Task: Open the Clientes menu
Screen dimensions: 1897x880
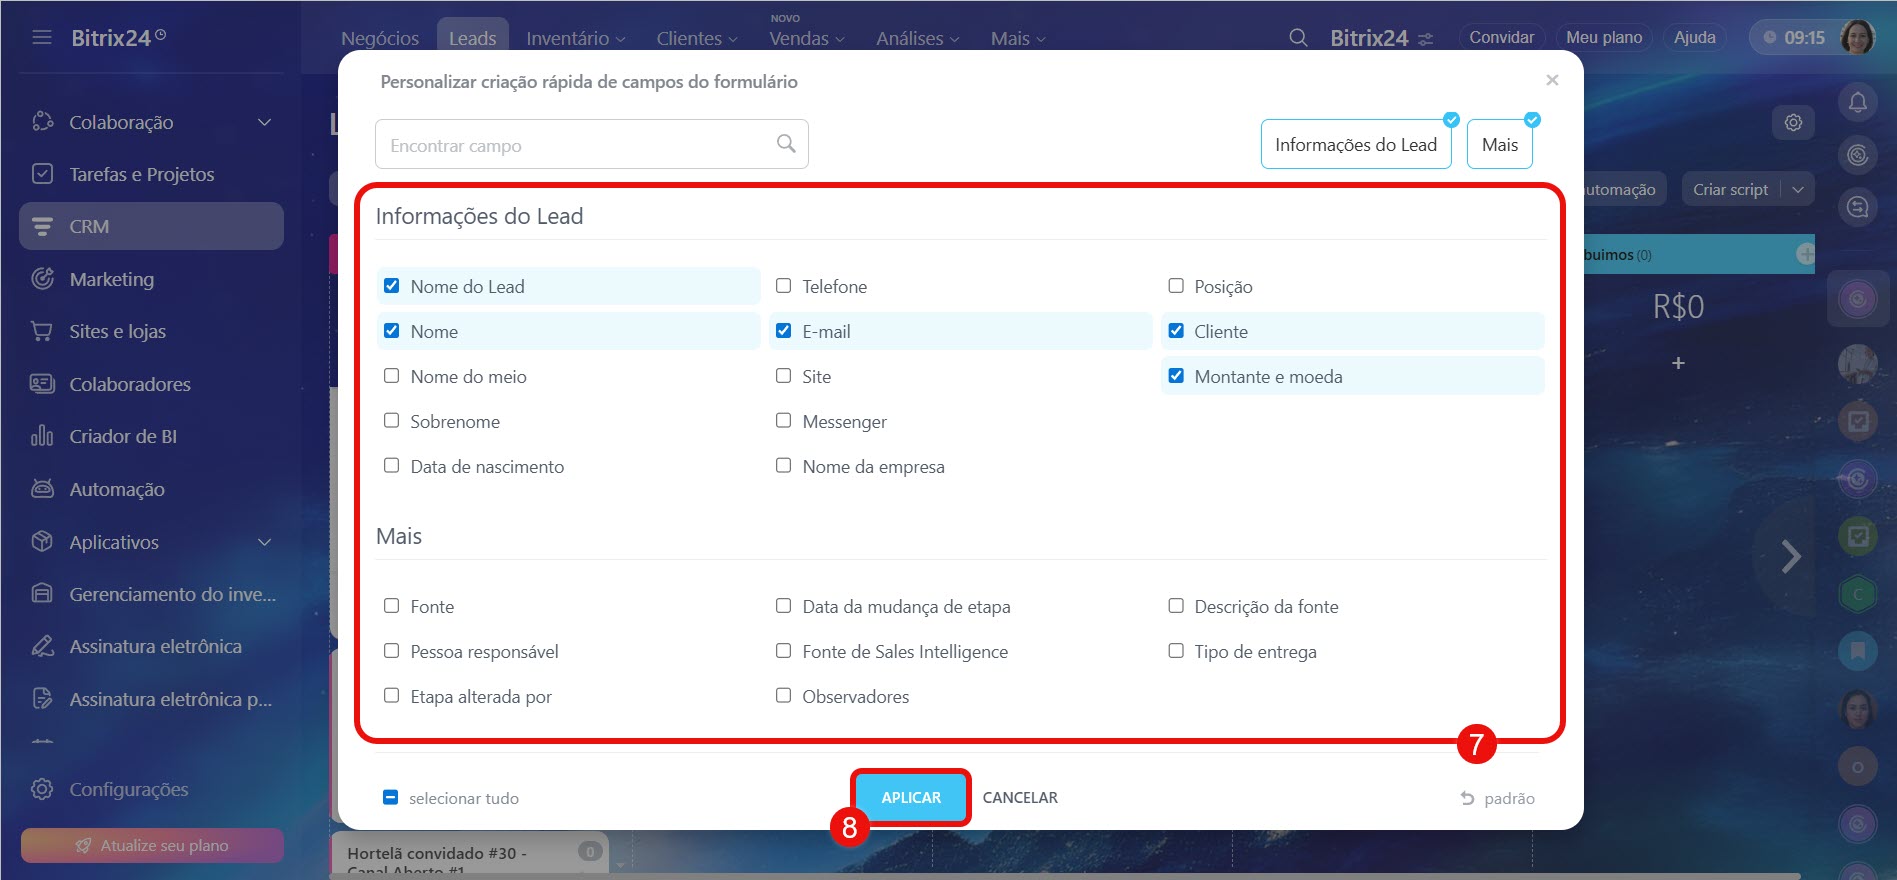Action: point(696,38)
